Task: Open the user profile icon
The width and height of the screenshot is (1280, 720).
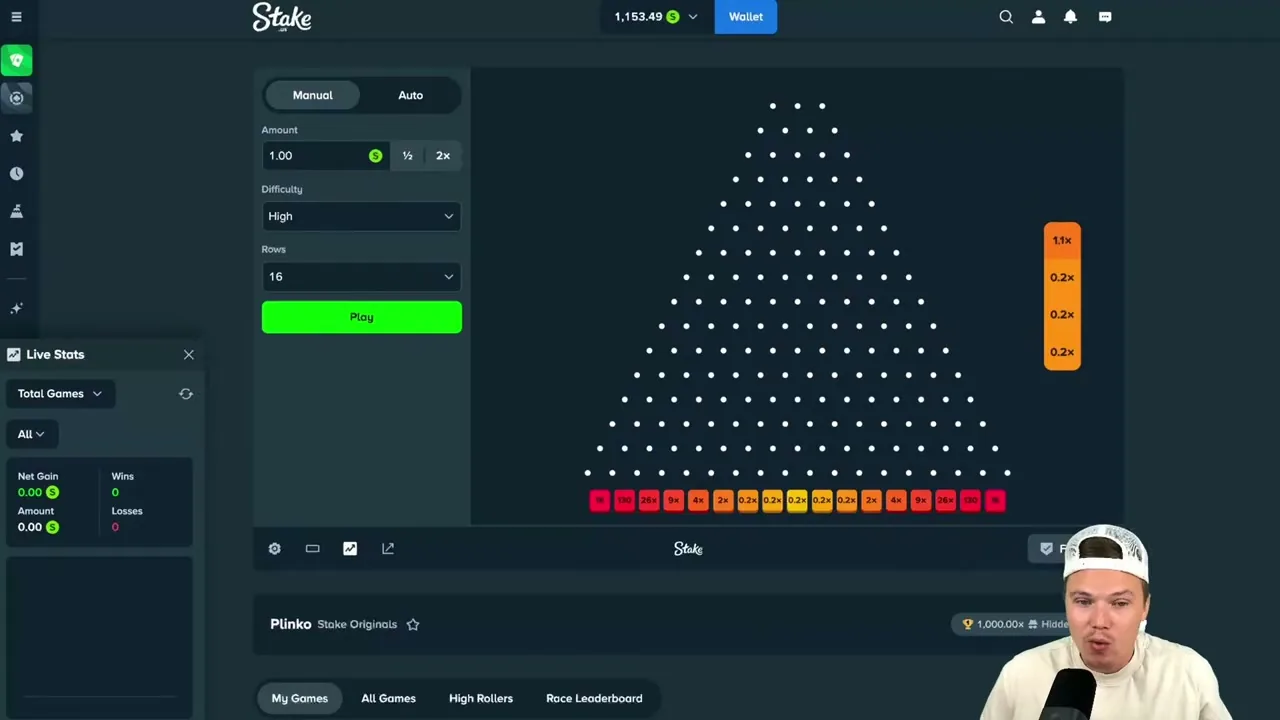Action: click(x=1038, y=17)
